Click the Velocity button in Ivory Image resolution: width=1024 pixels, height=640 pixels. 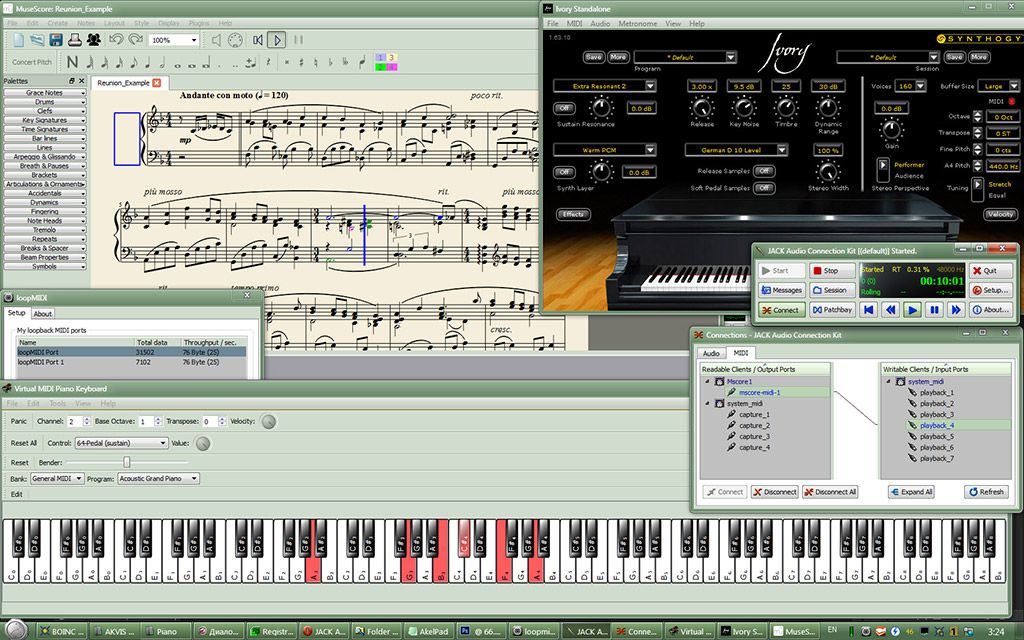click(1000, 214)
